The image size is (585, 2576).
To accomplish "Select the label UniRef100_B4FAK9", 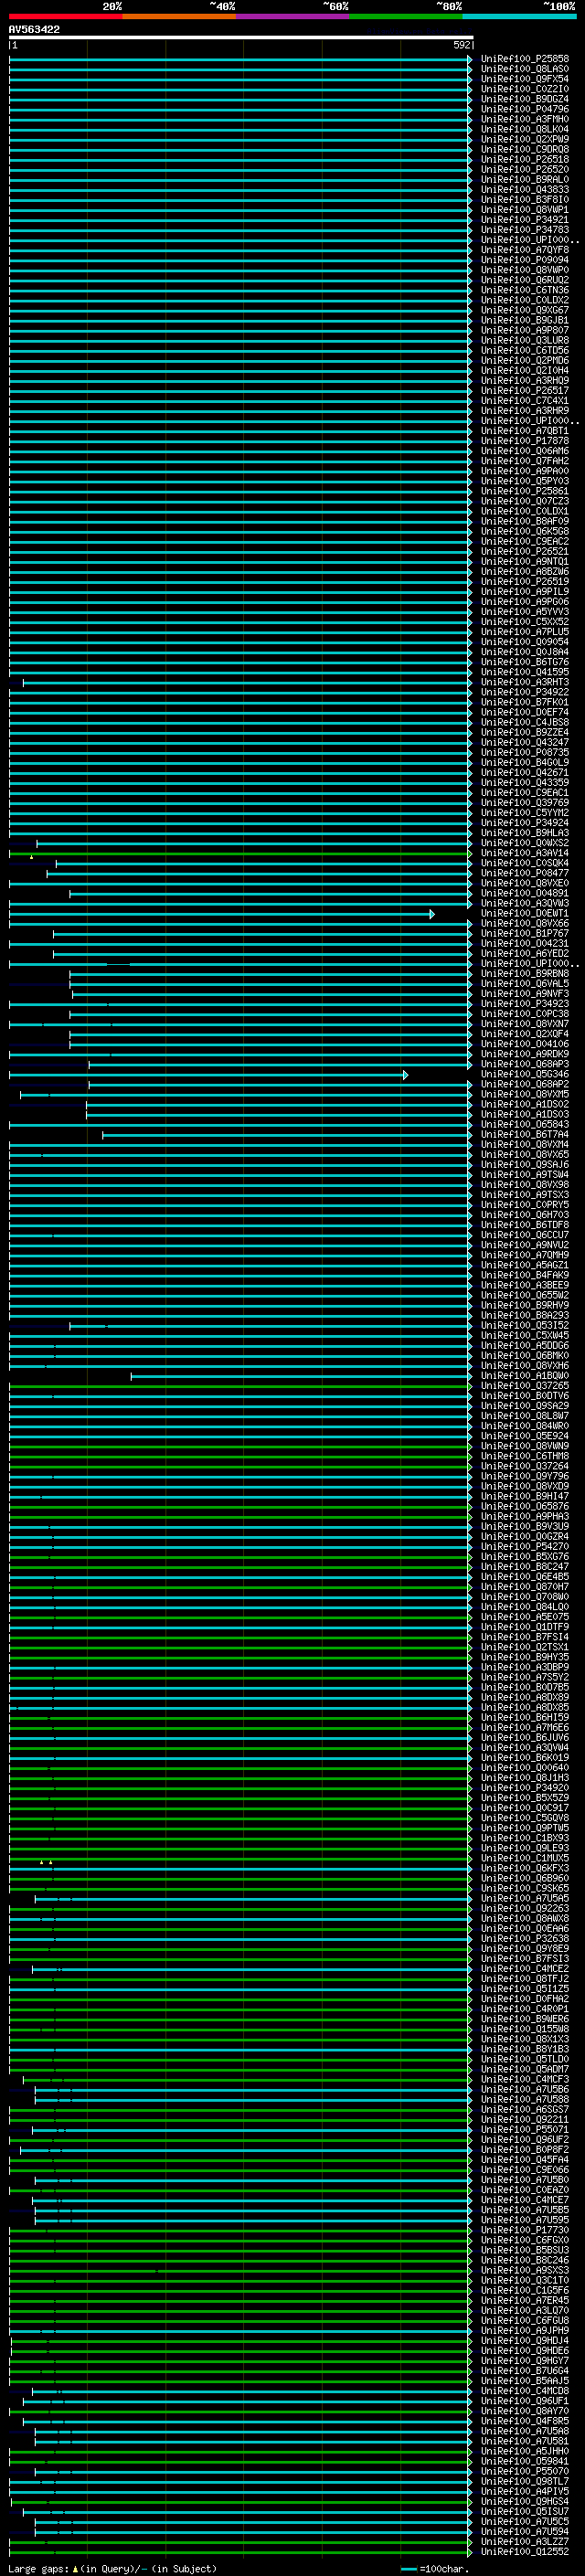I will (524, 1276).
